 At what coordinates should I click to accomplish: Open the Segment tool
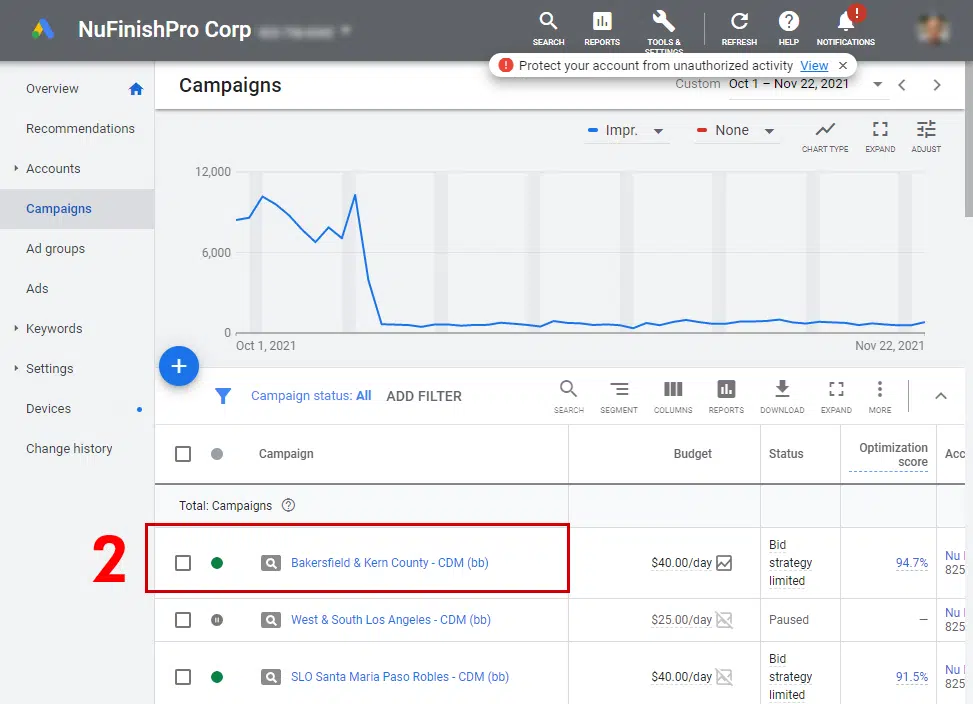(619, 397)
